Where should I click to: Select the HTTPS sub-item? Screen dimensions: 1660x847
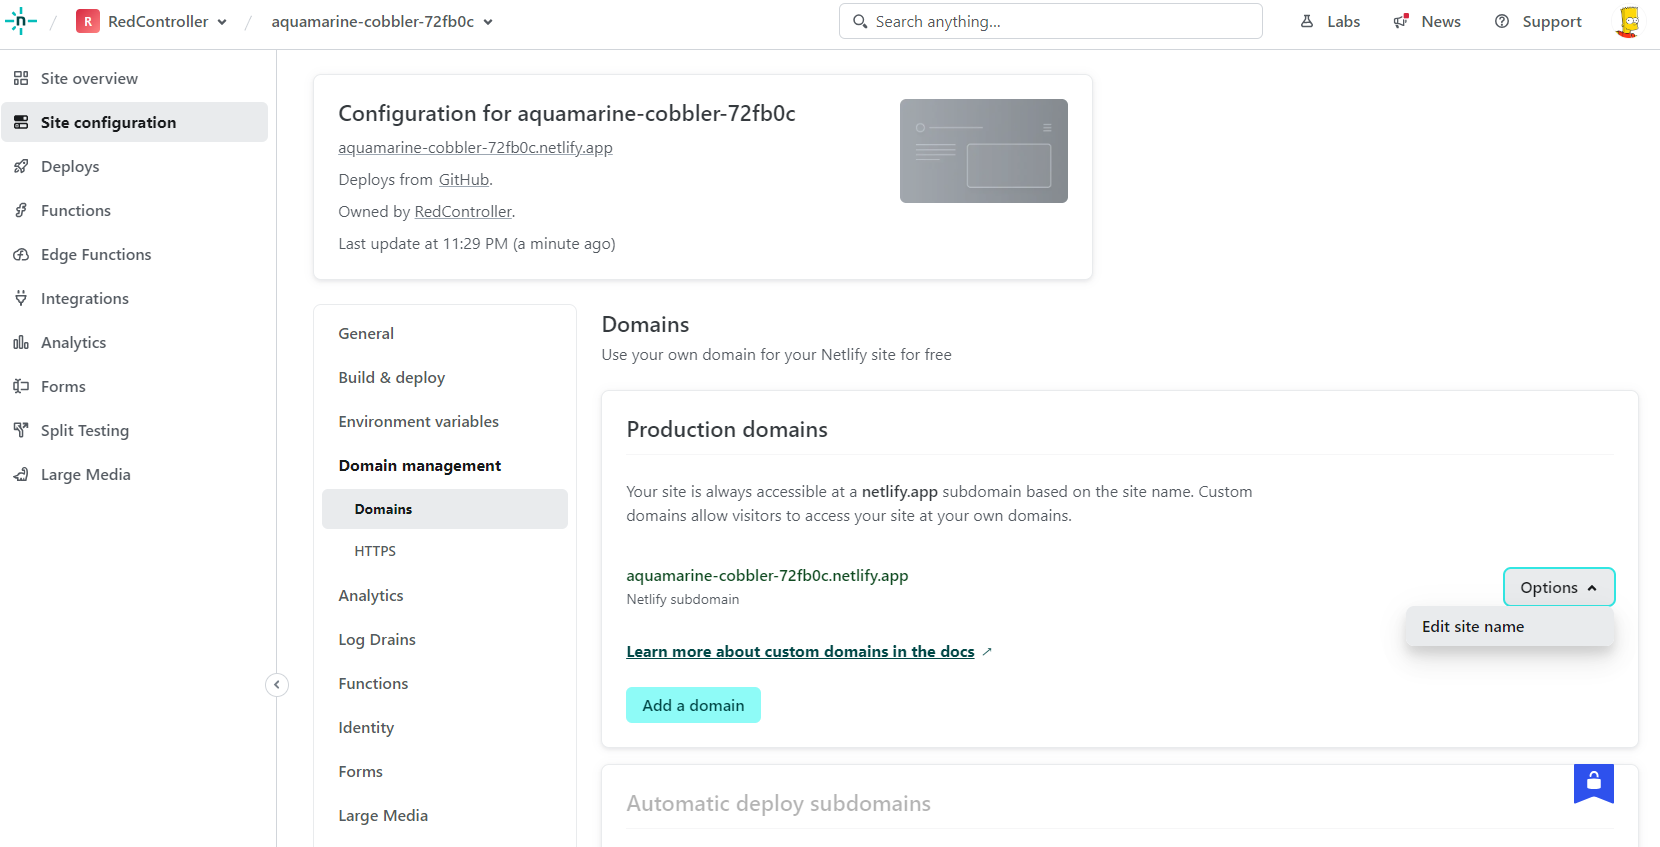375,551
